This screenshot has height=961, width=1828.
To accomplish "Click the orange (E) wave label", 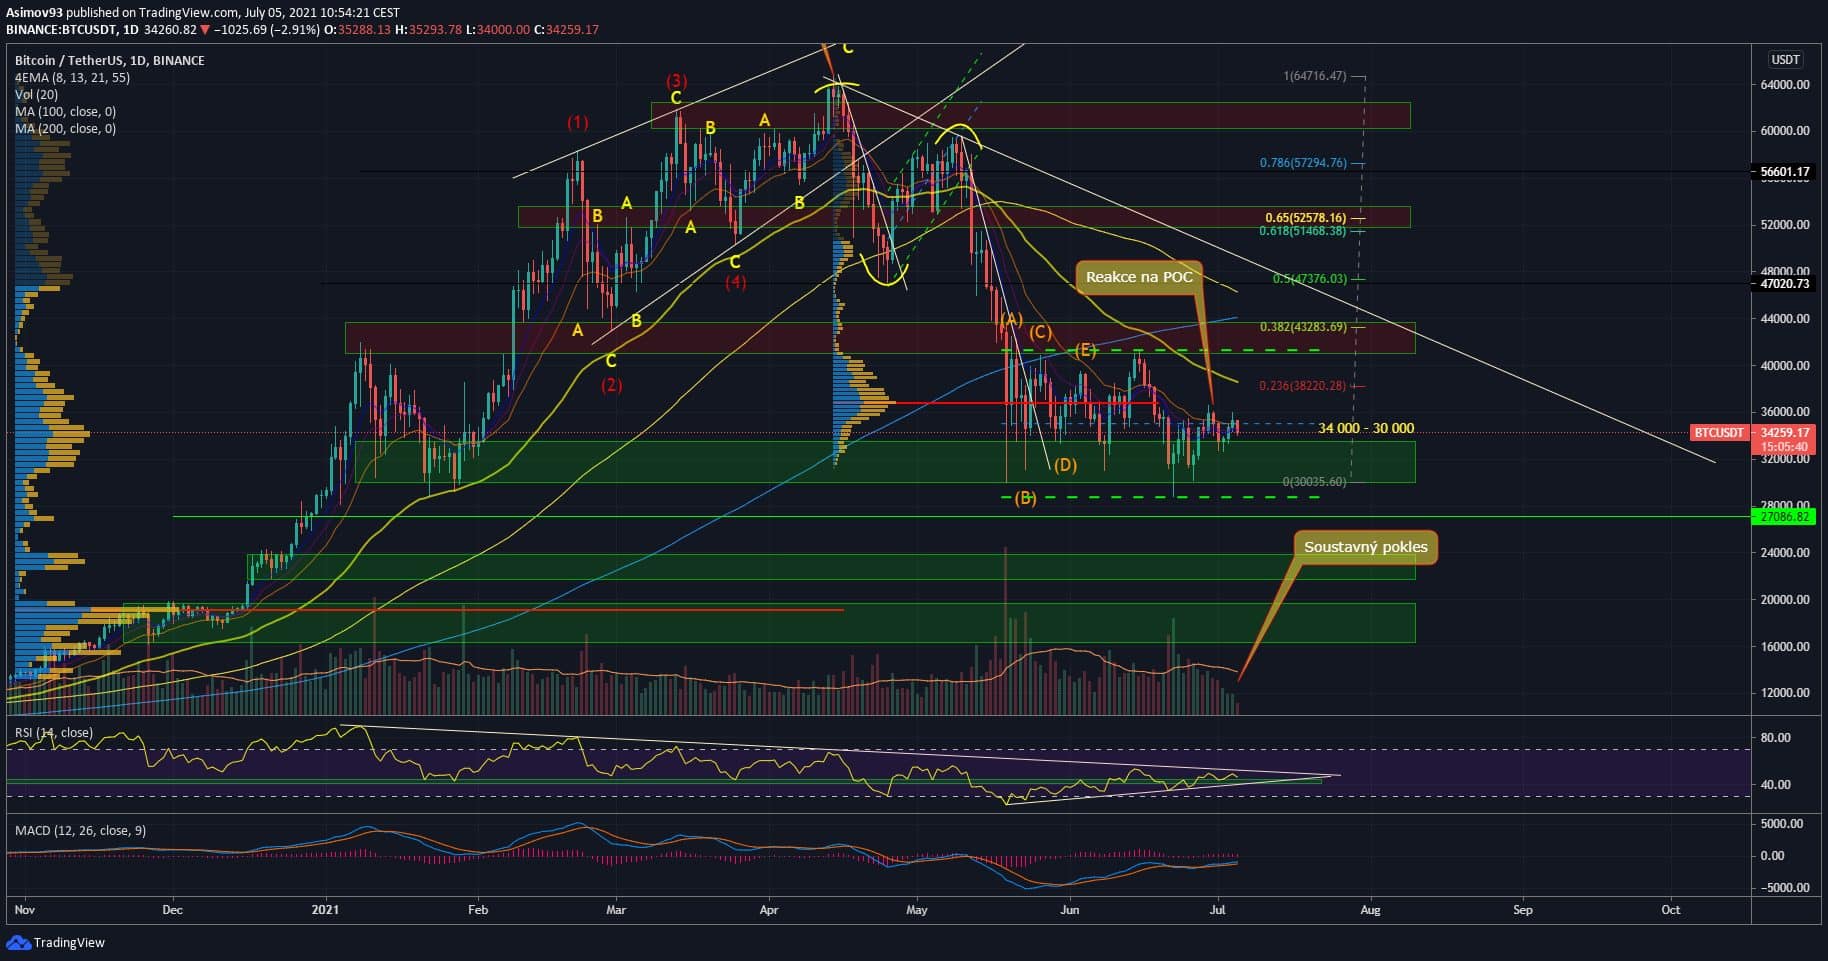I will 1085,350.
